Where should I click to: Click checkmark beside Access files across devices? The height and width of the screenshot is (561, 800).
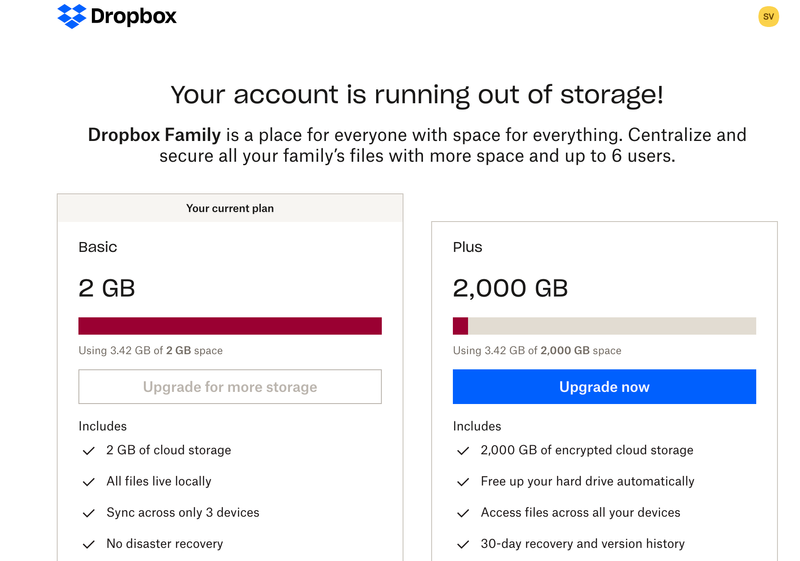463,513
